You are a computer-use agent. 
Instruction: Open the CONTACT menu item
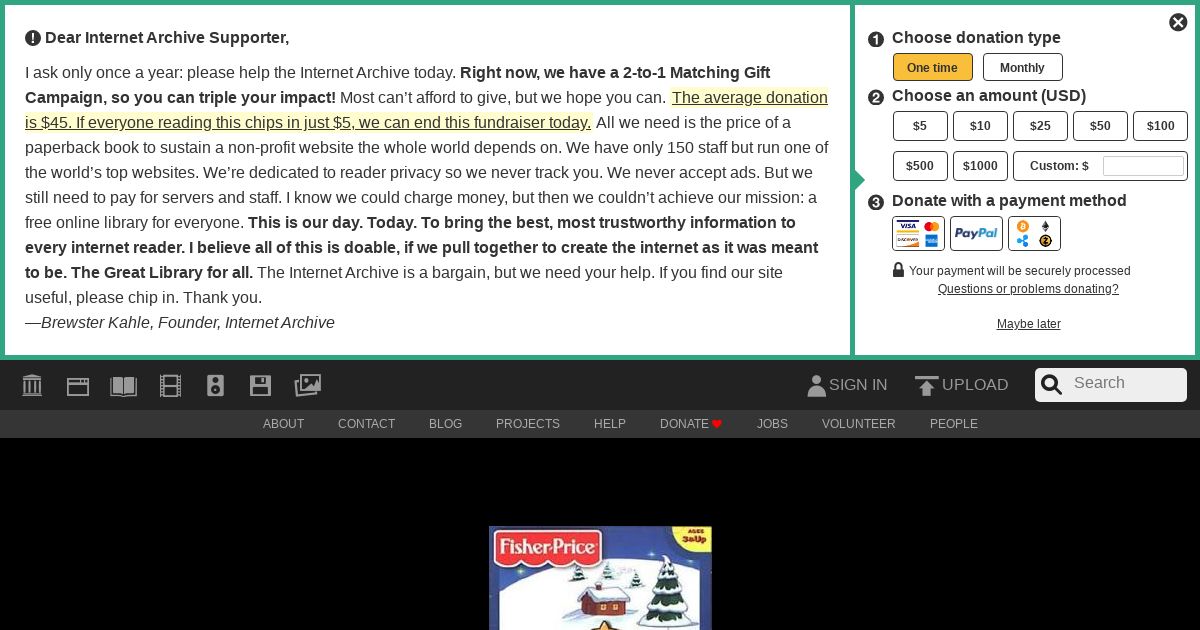point(366,424)
